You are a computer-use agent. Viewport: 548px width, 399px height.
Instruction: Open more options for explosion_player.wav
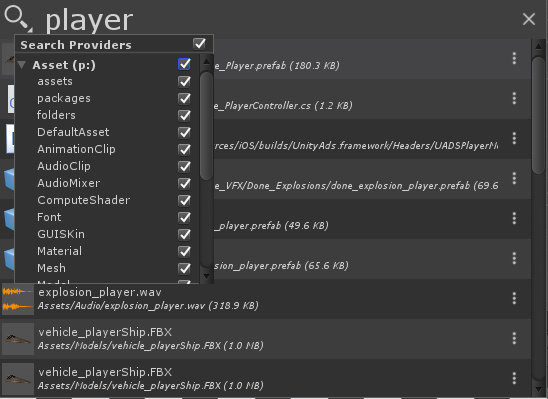(x=514, y=298)
